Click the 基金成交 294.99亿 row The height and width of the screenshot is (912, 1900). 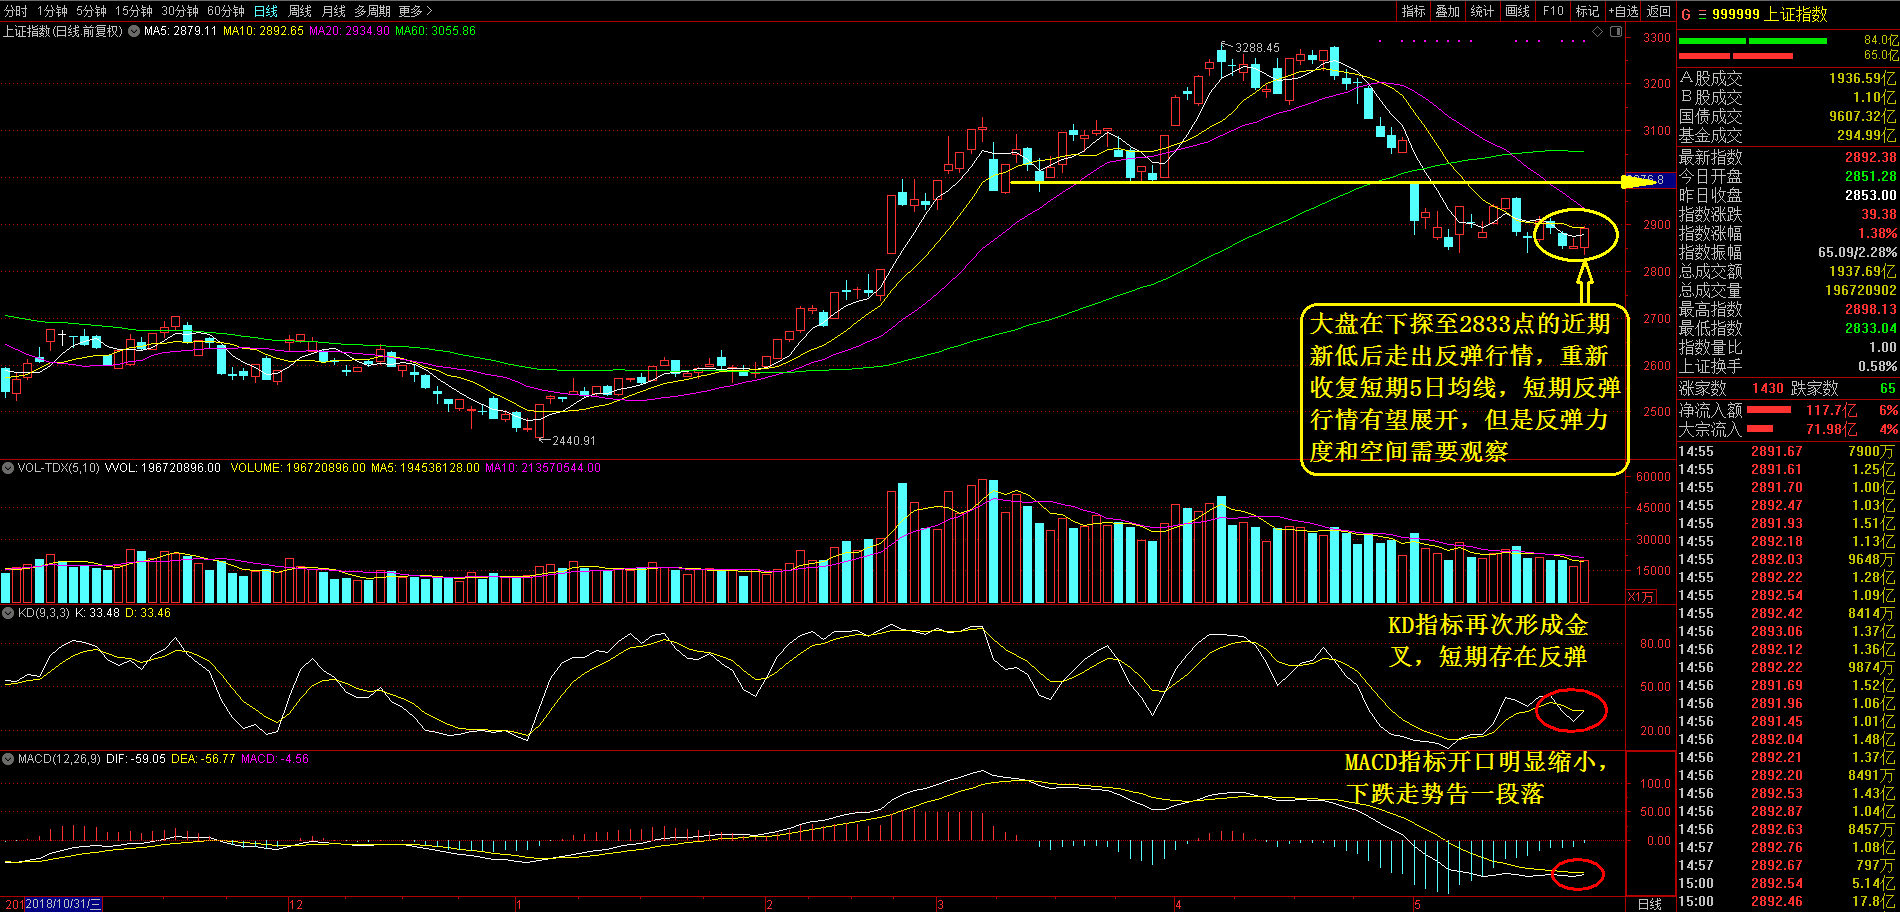click(1788, 135)
